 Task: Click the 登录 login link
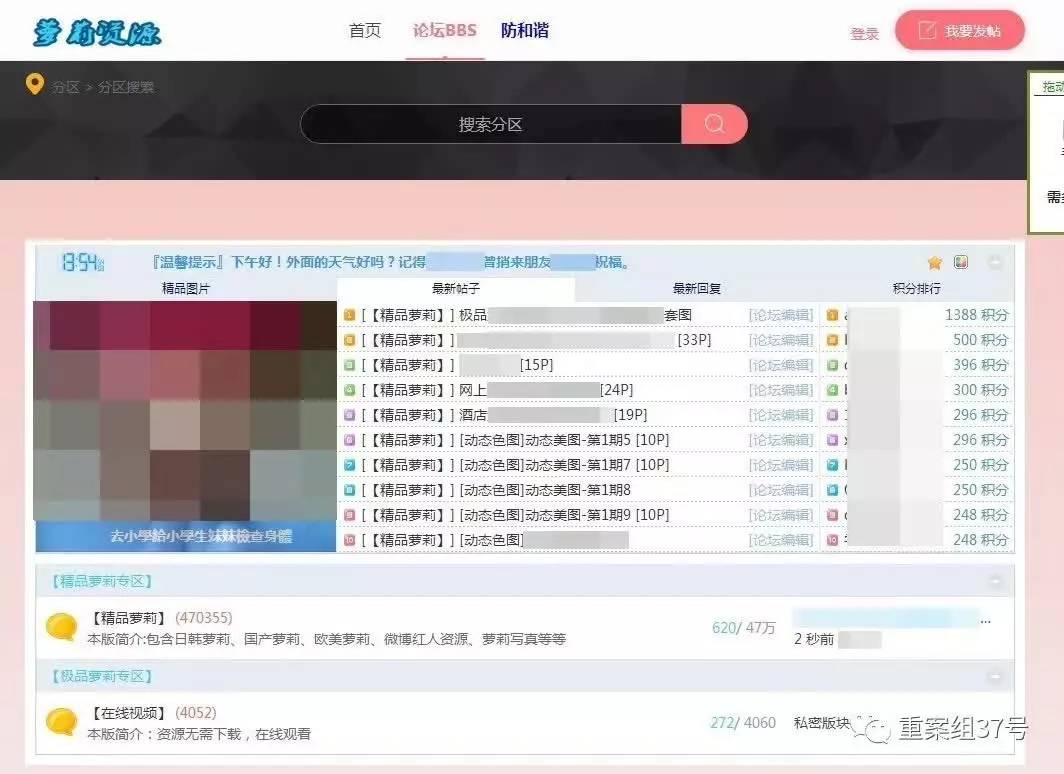click(x=863, y=31)
